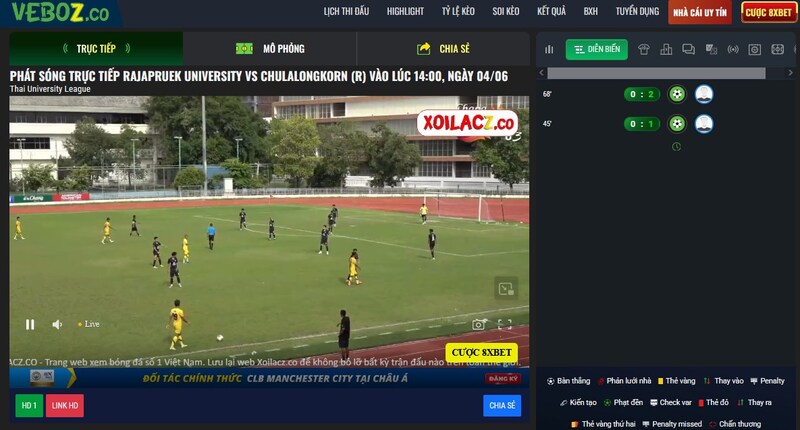Click the live broadcast signal icon
Viewport: 800px width, 430px height.
tap(733, 49)
